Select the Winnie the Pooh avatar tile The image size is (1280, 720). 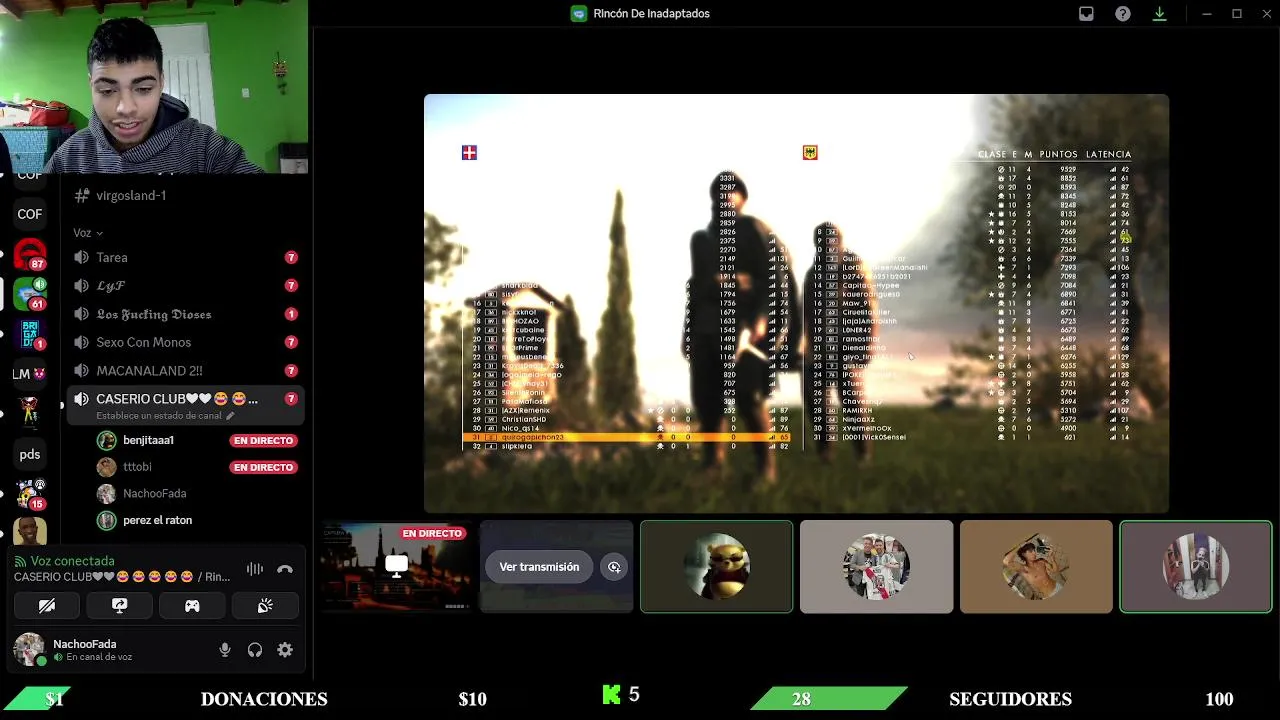716,566
